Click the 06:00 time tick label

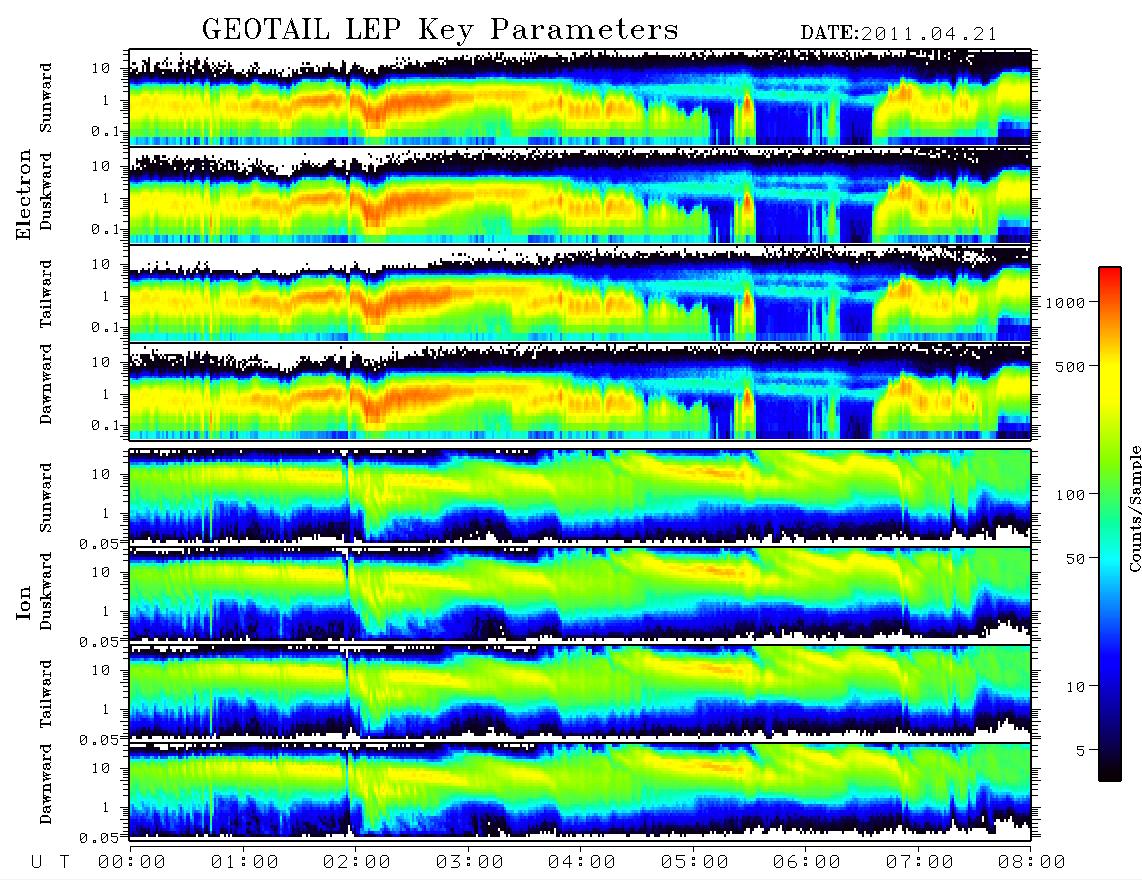(x=807, y=862)
